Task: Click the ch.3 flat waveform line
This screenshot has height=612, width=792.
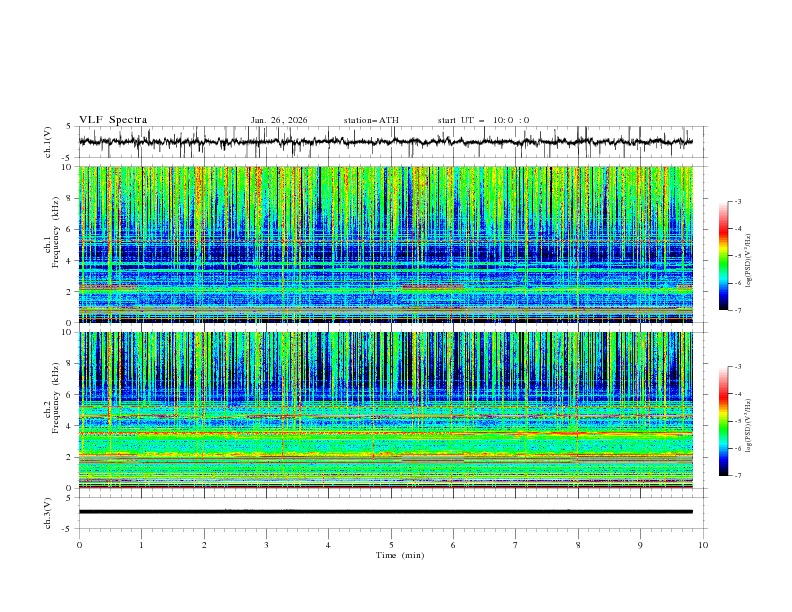Action: [390, 511]
